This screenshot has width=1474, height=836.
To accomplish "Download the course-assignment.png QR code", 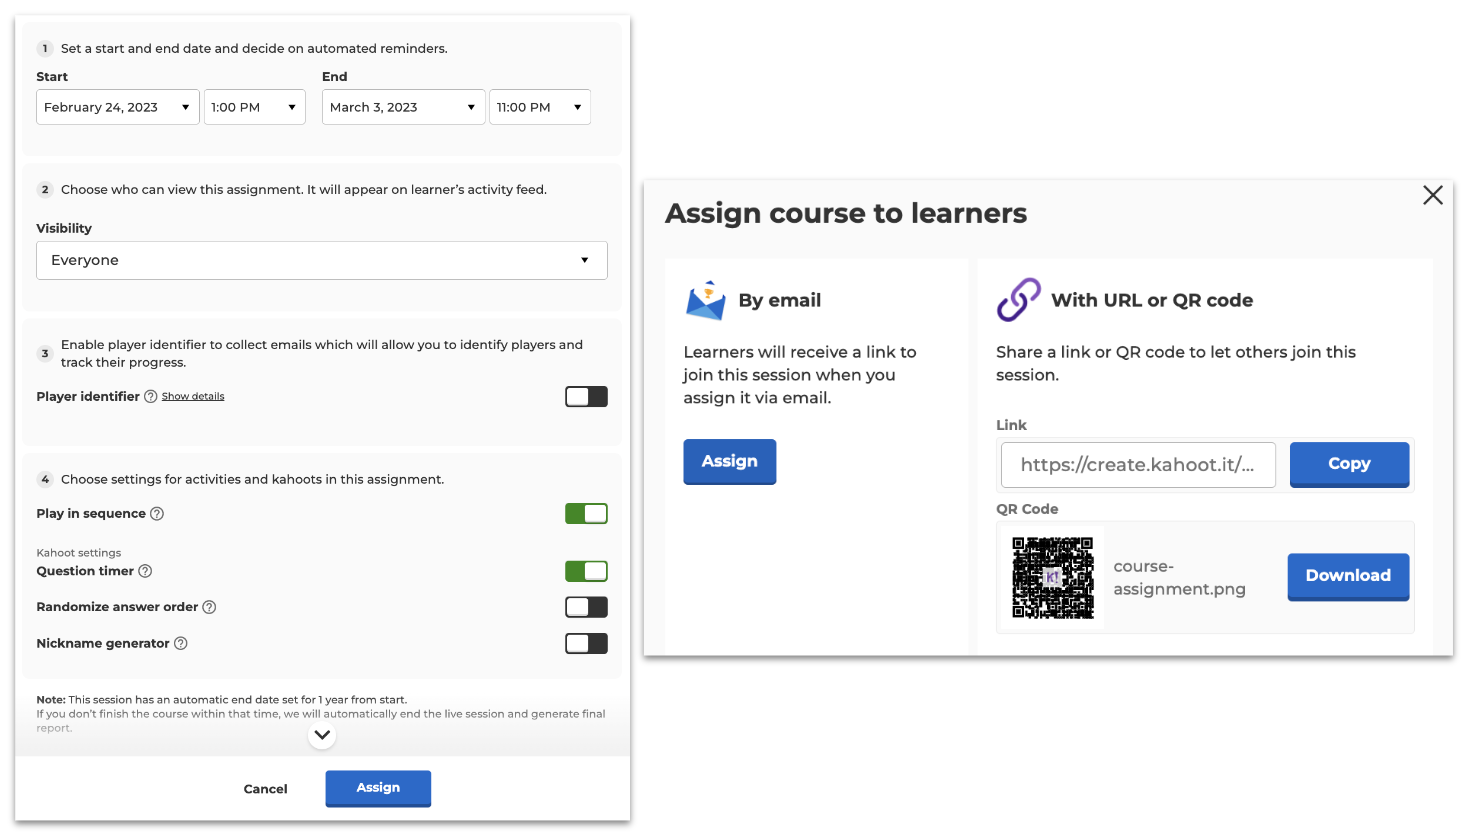I will pyautogui.click(x=1347, y=576).
